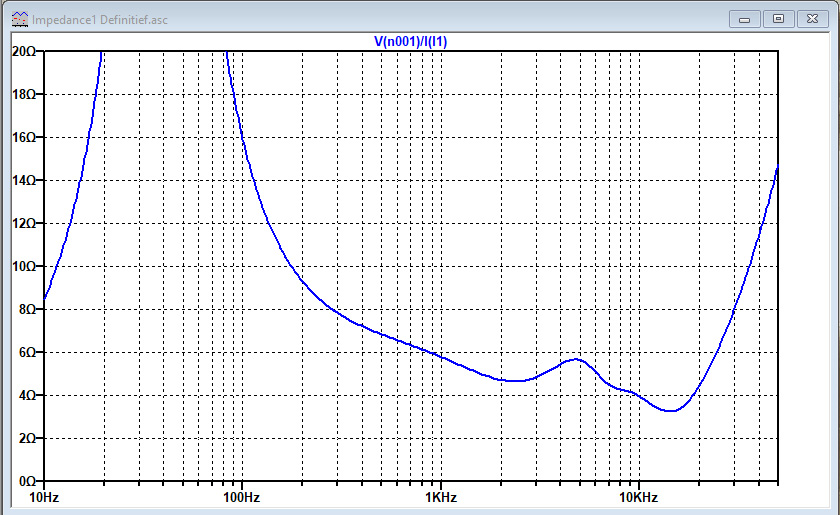Click the 20Ω vertical axis label
The image size is (840, 515).
[24, 51]
